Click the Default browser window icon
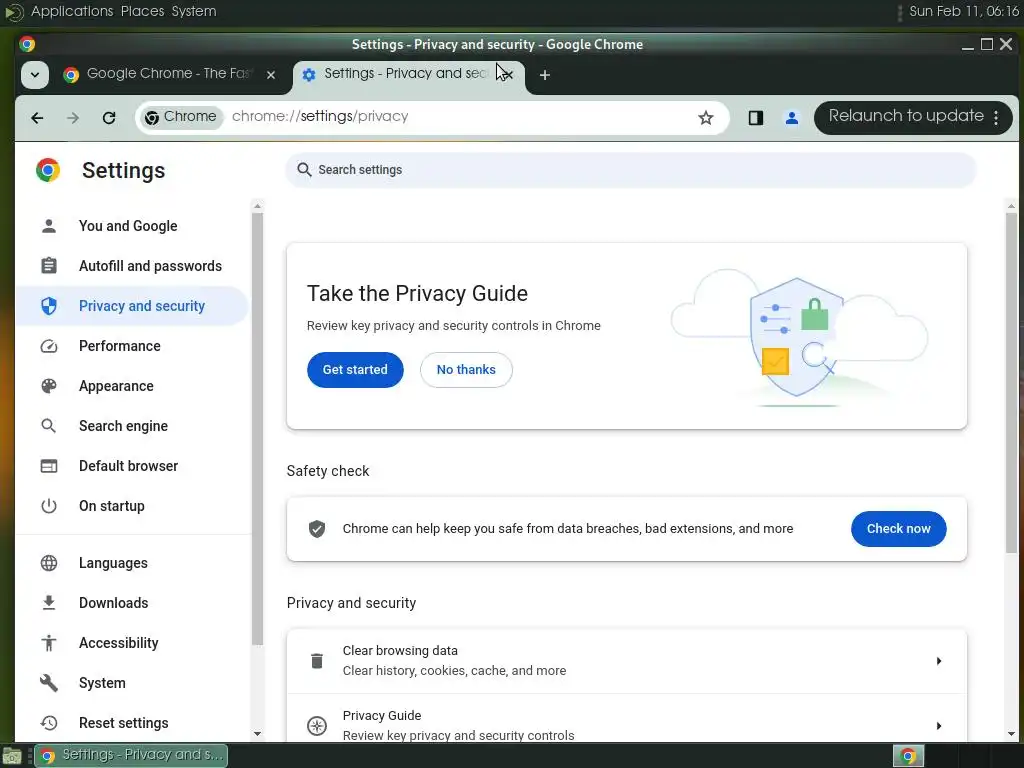Viewport: 1024px width, 768px height. click(49, 466)
